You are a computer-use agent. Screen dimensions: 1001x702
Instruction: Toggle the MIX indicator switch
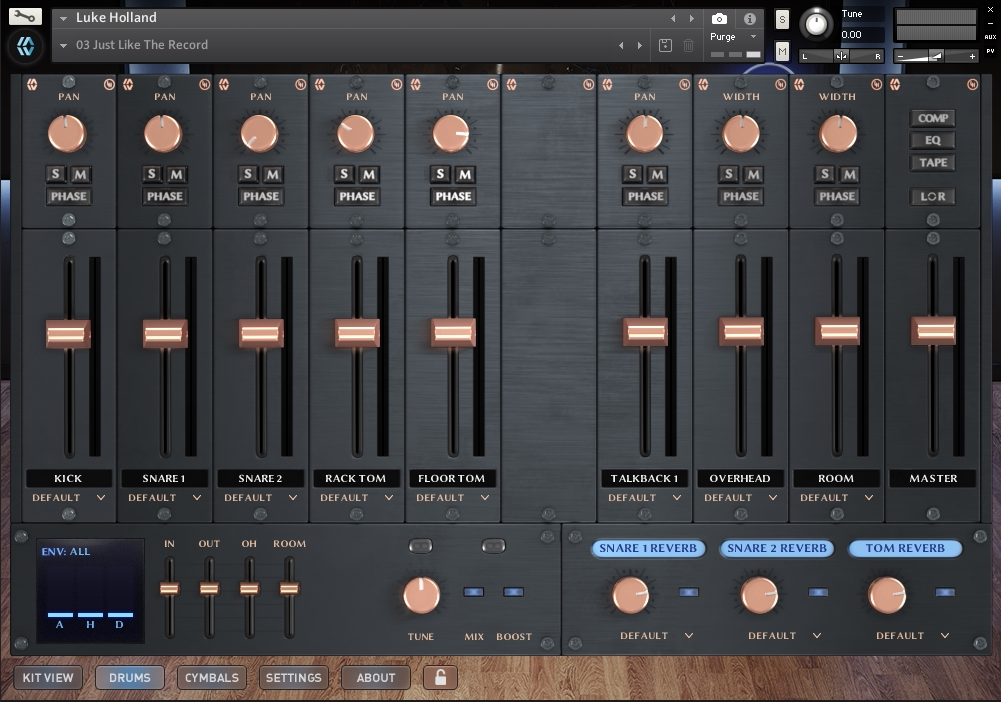pyautogui.click(x=474, y=592)
